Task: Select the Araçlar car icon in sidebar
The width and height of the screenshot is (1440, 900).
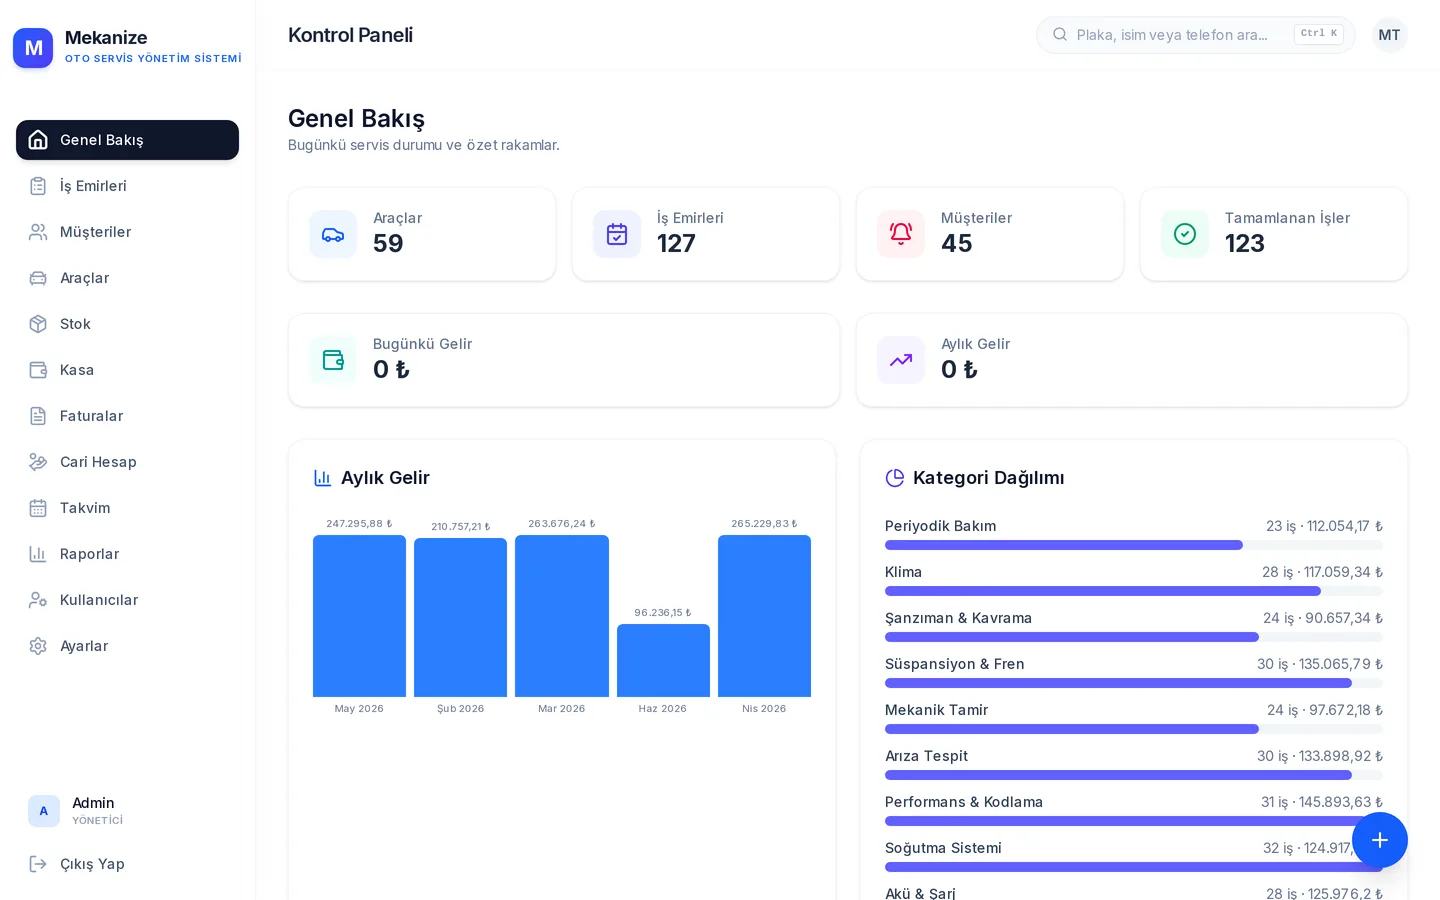Action: pos(38,278)
